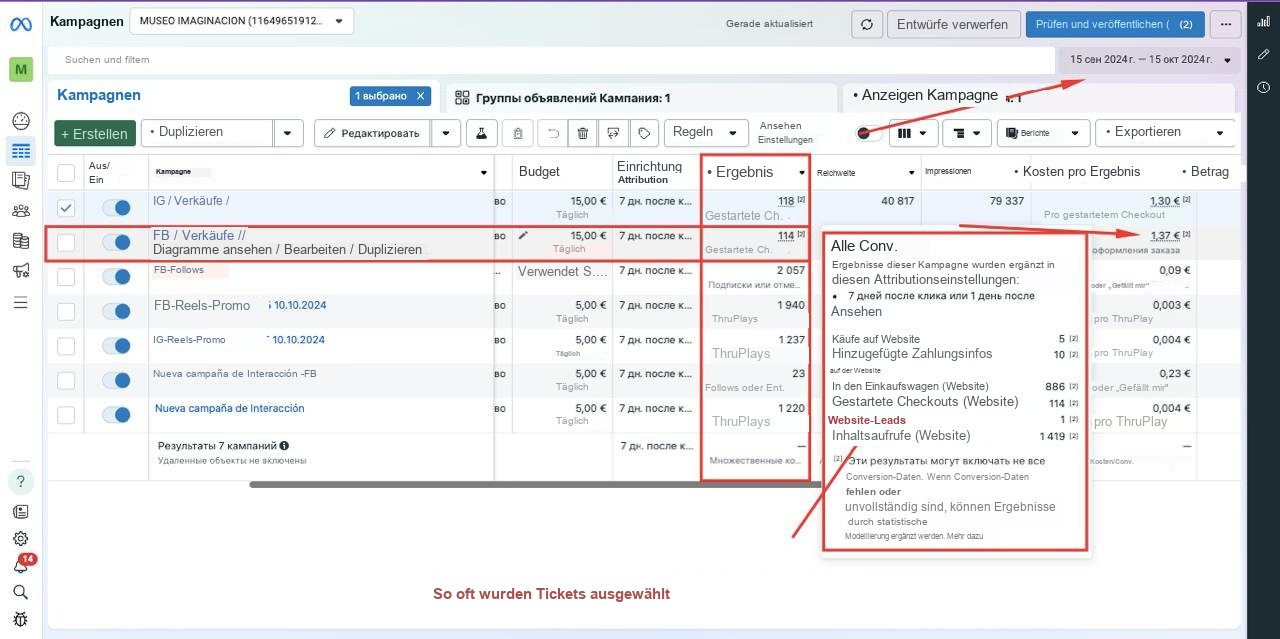Open the Berichte dropdown

click(x=1043, y=132)
